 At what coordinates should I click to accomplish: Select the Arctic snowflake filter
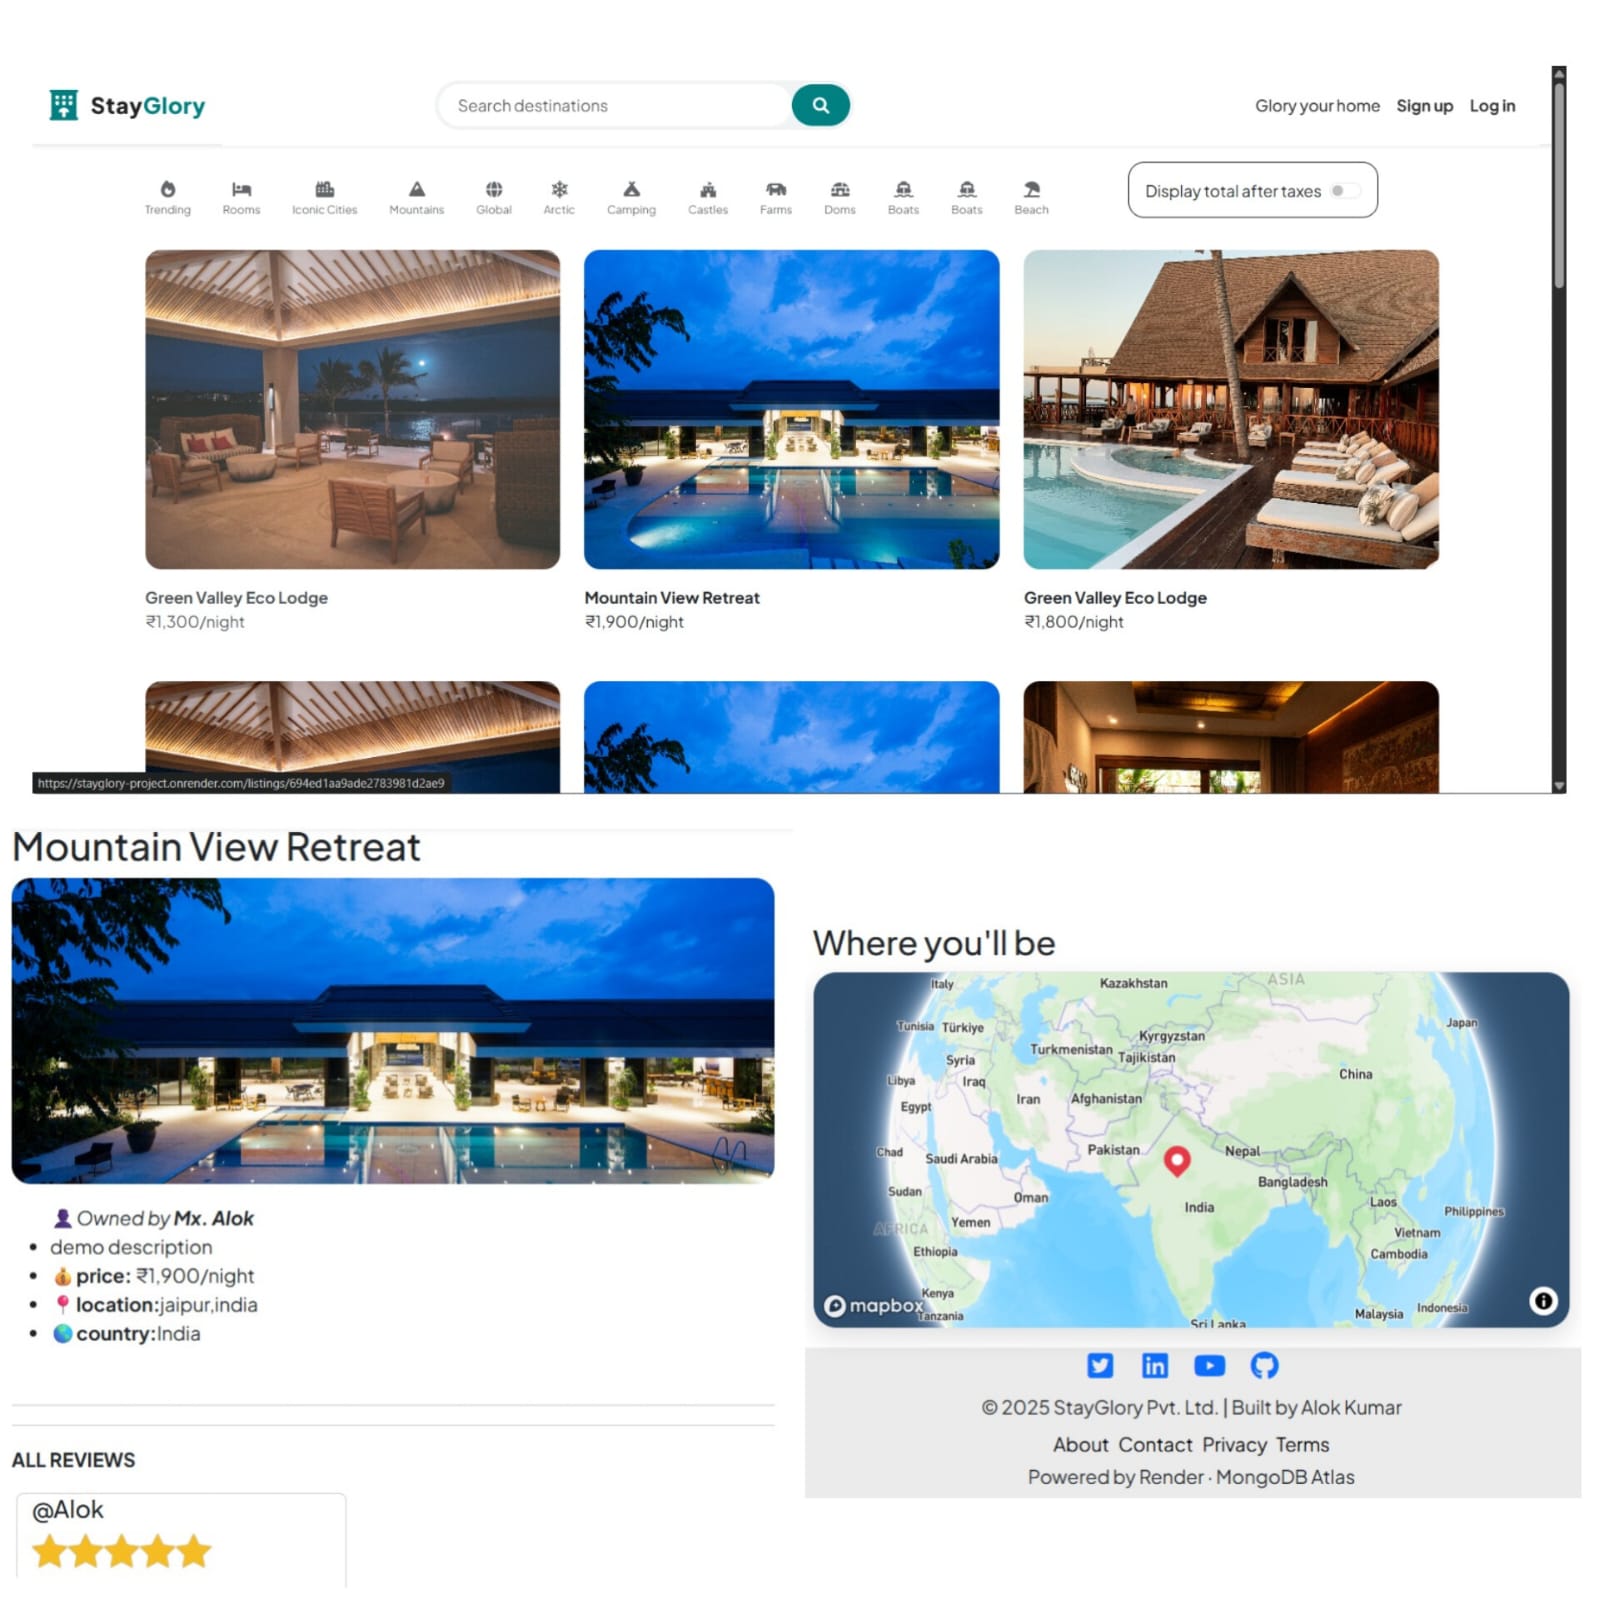click(559, 197)
